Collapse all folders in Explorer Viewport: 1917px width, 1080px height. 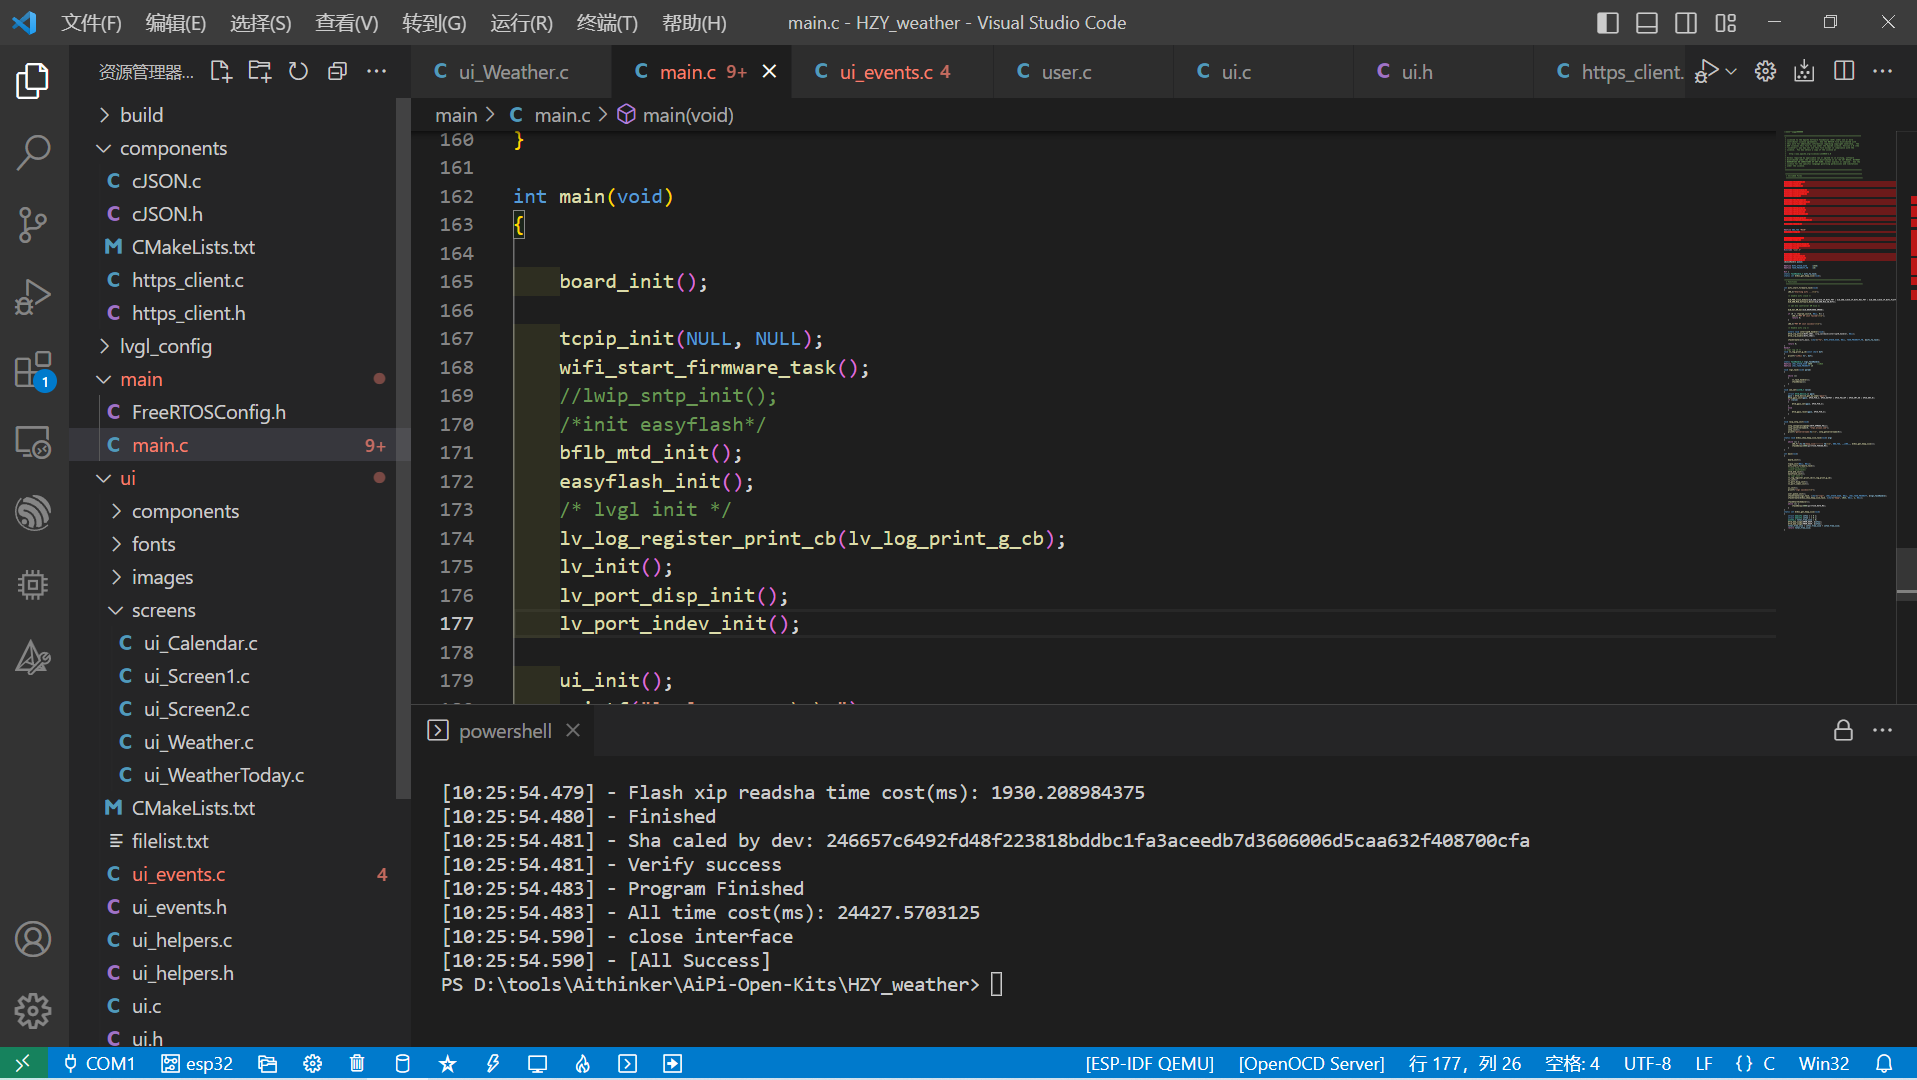337,72
